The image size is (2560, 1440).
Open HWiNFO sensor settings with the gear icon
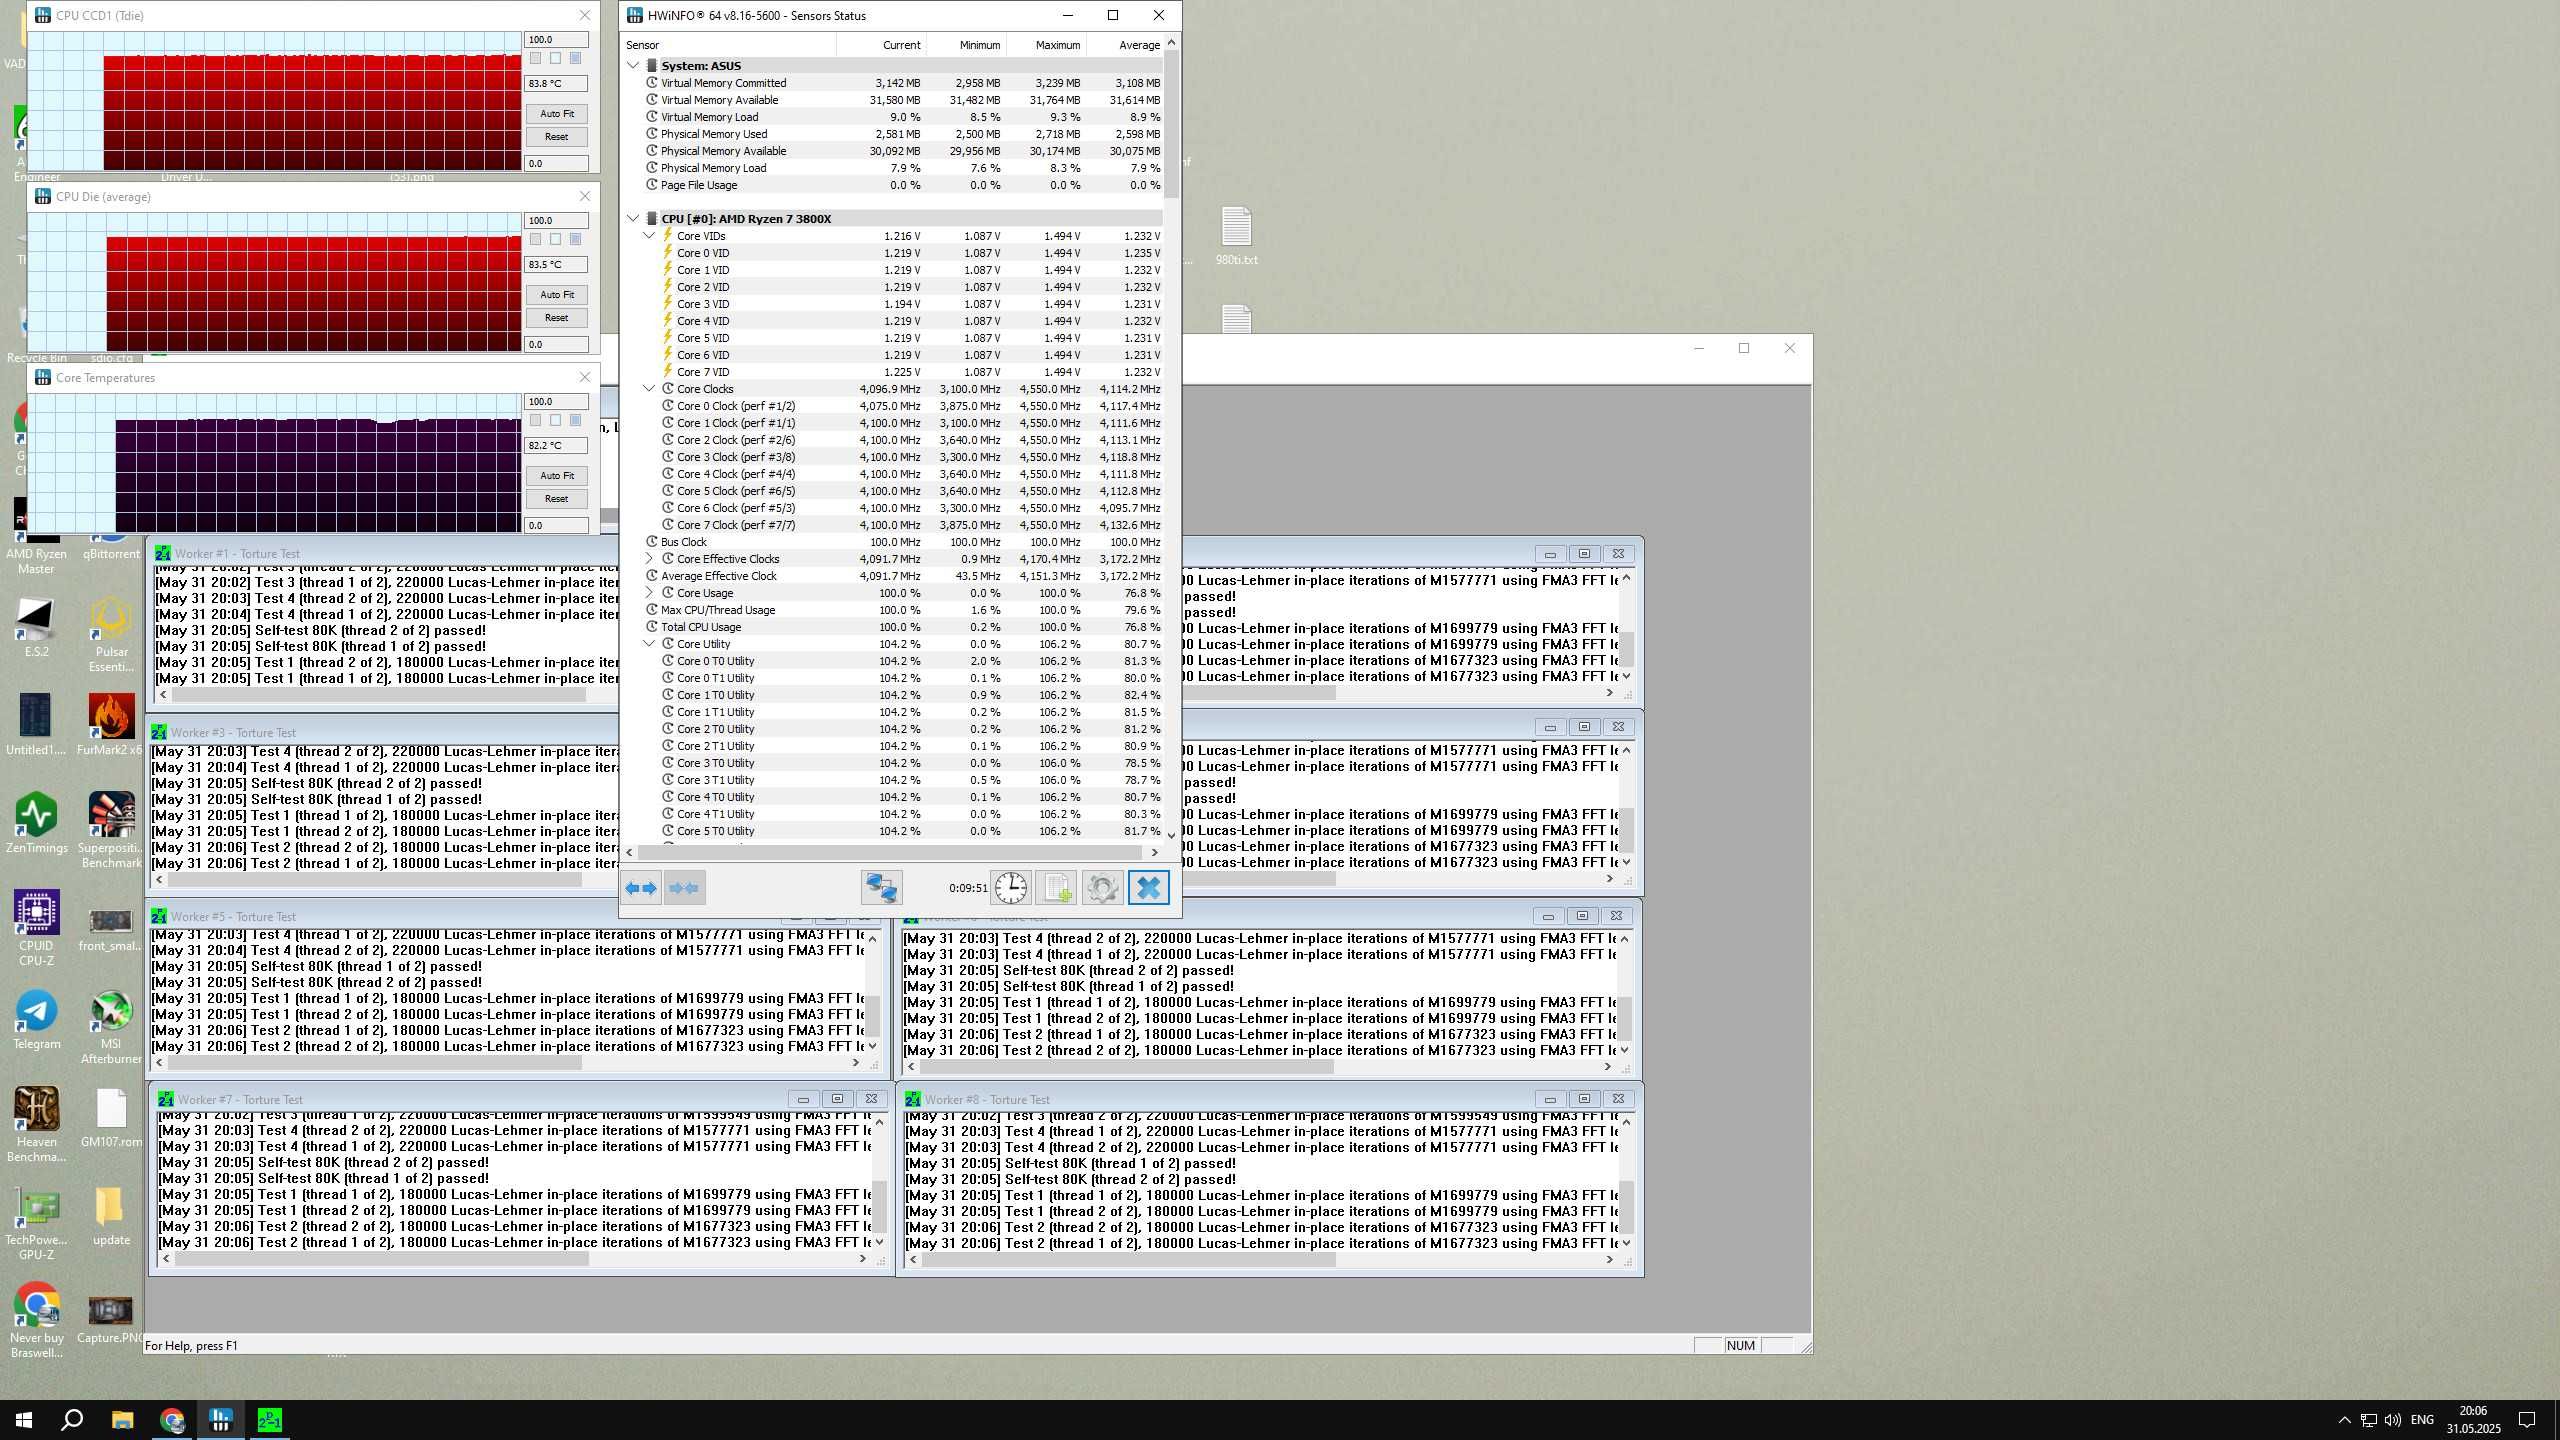click(1102, 888)
